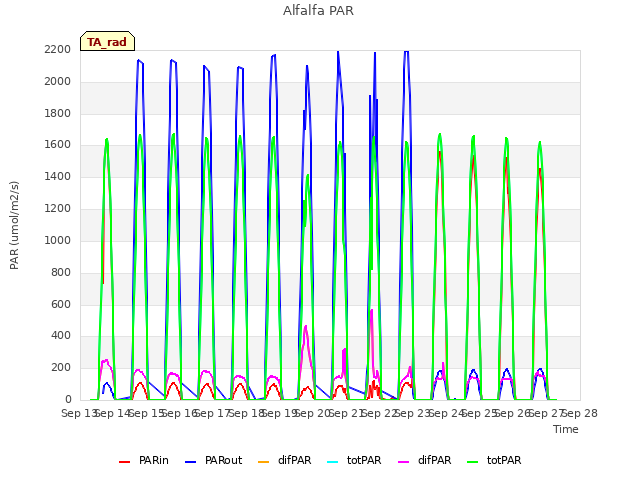This screenshot has height=480, width=640.
Task: Click the 800 y-axis tick label
Action: pos(61,272)
